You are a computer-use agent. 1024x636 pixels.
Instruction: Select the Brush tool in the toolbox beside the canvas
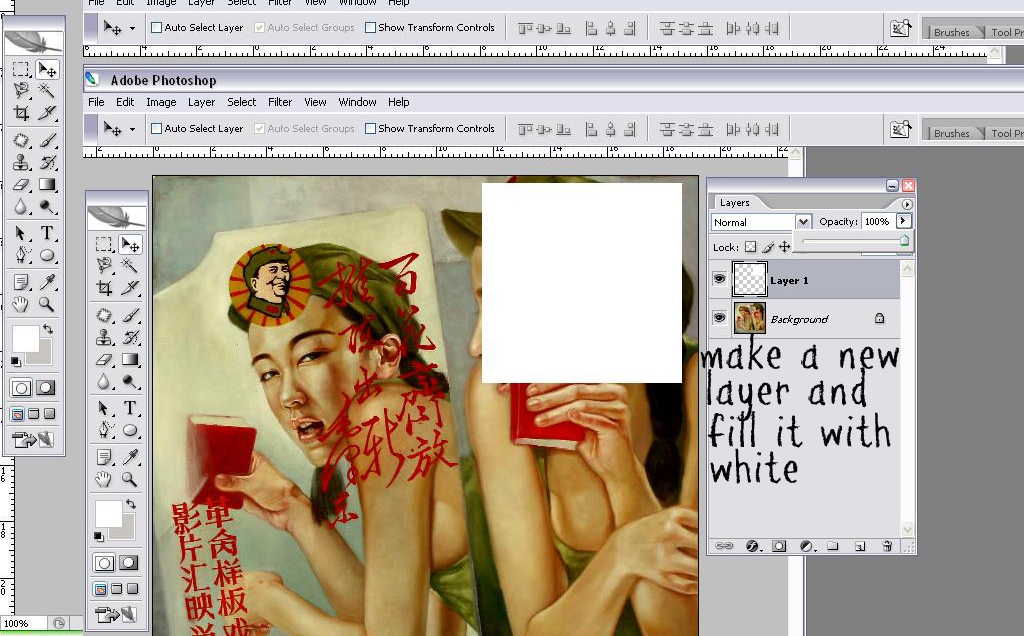[130, 315]
